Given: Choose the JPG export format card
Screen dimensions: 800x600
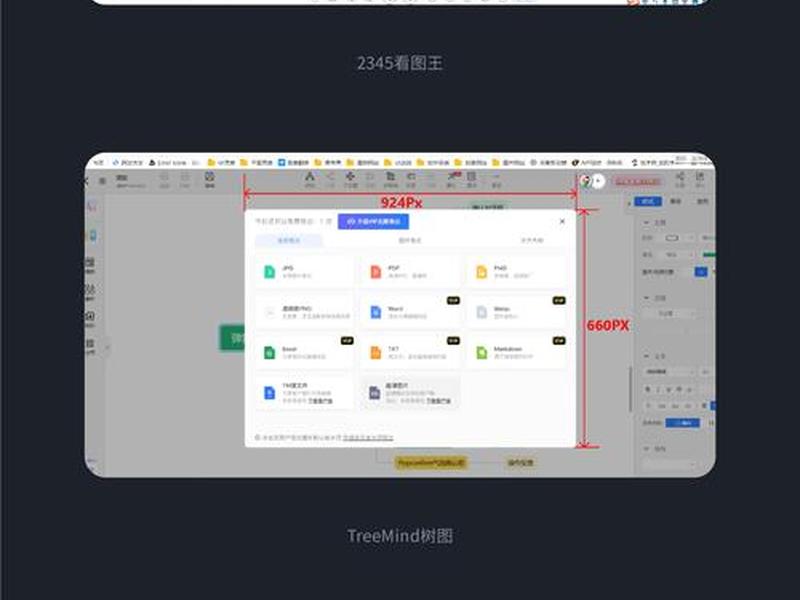Looking at the screenshot, I should 304,272.
